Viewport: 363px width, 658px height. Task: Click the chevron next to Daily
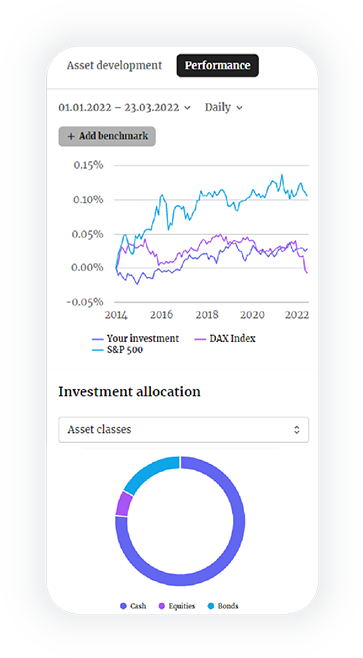point(239,108)
